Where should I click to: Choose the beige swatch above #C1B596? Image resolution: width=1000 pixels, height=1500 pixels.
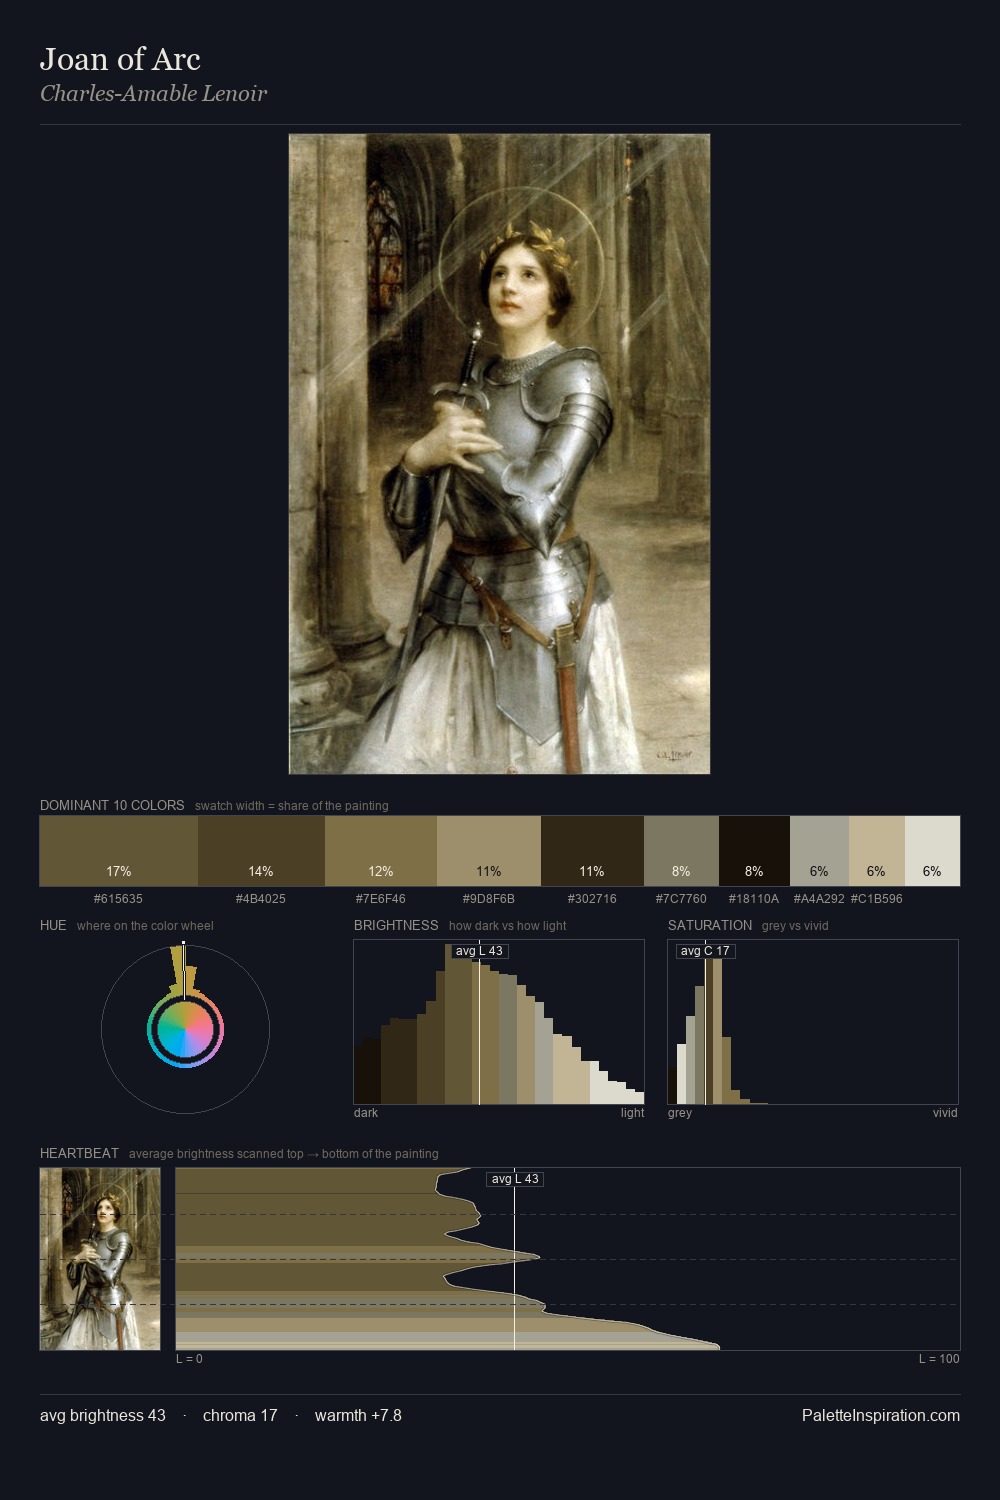pyautogui.click(x=876, y=851)
